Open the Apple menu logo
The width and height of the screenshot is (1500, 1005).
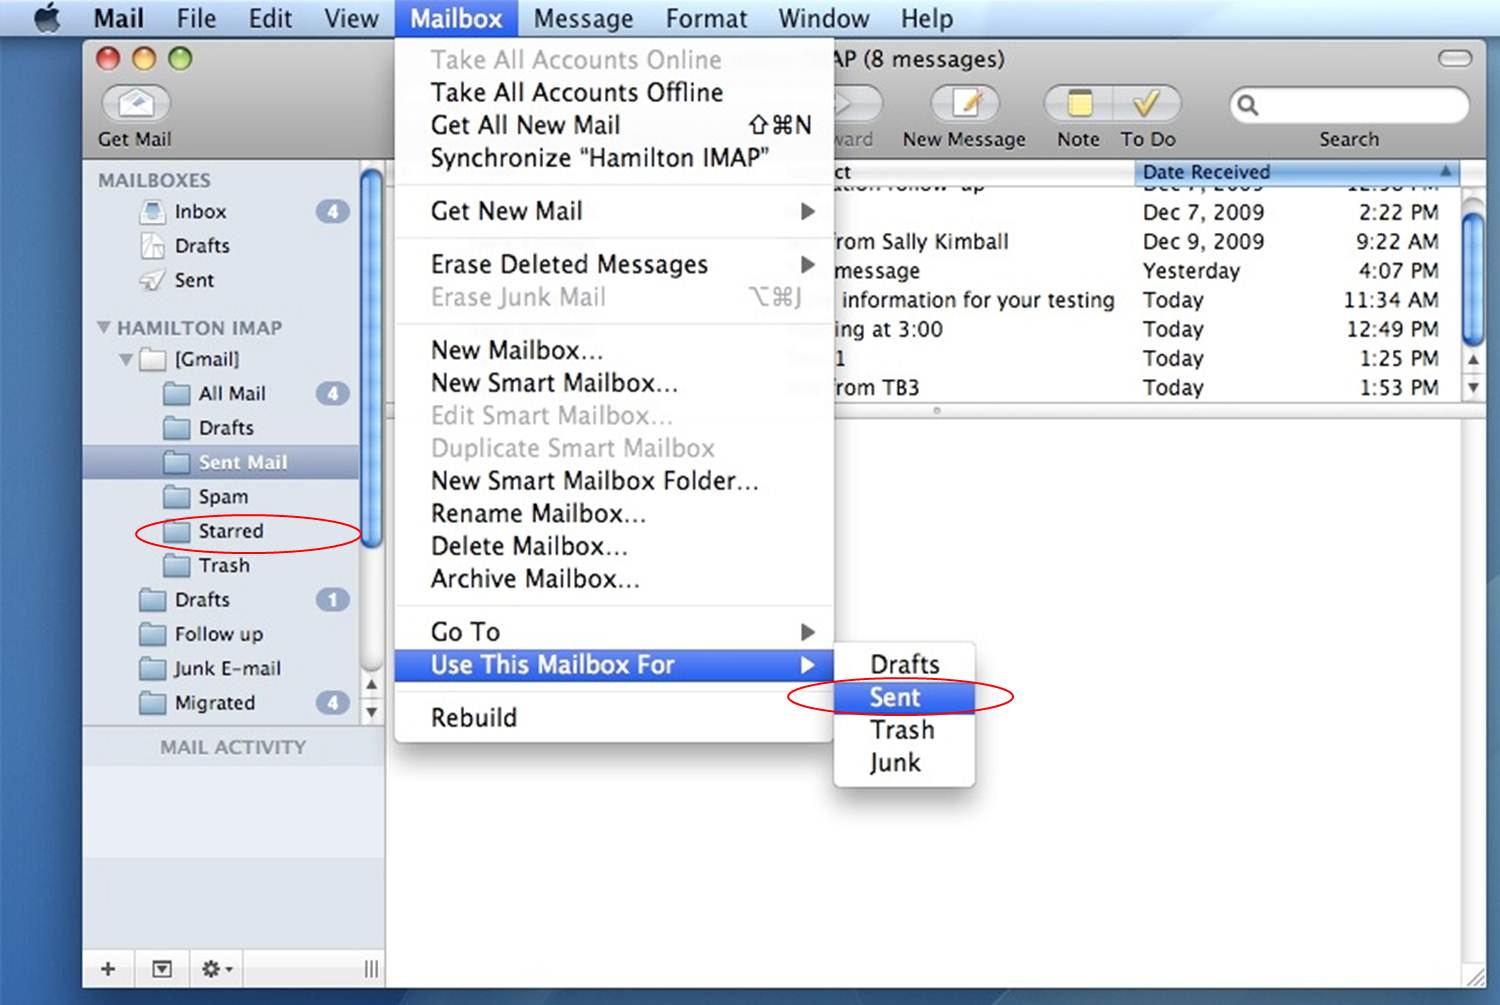(46, 18)
